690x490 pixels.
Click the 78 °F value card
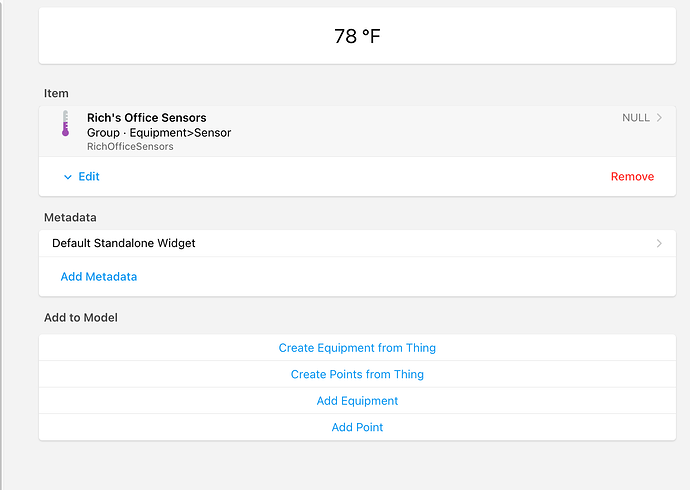point(357,36)
